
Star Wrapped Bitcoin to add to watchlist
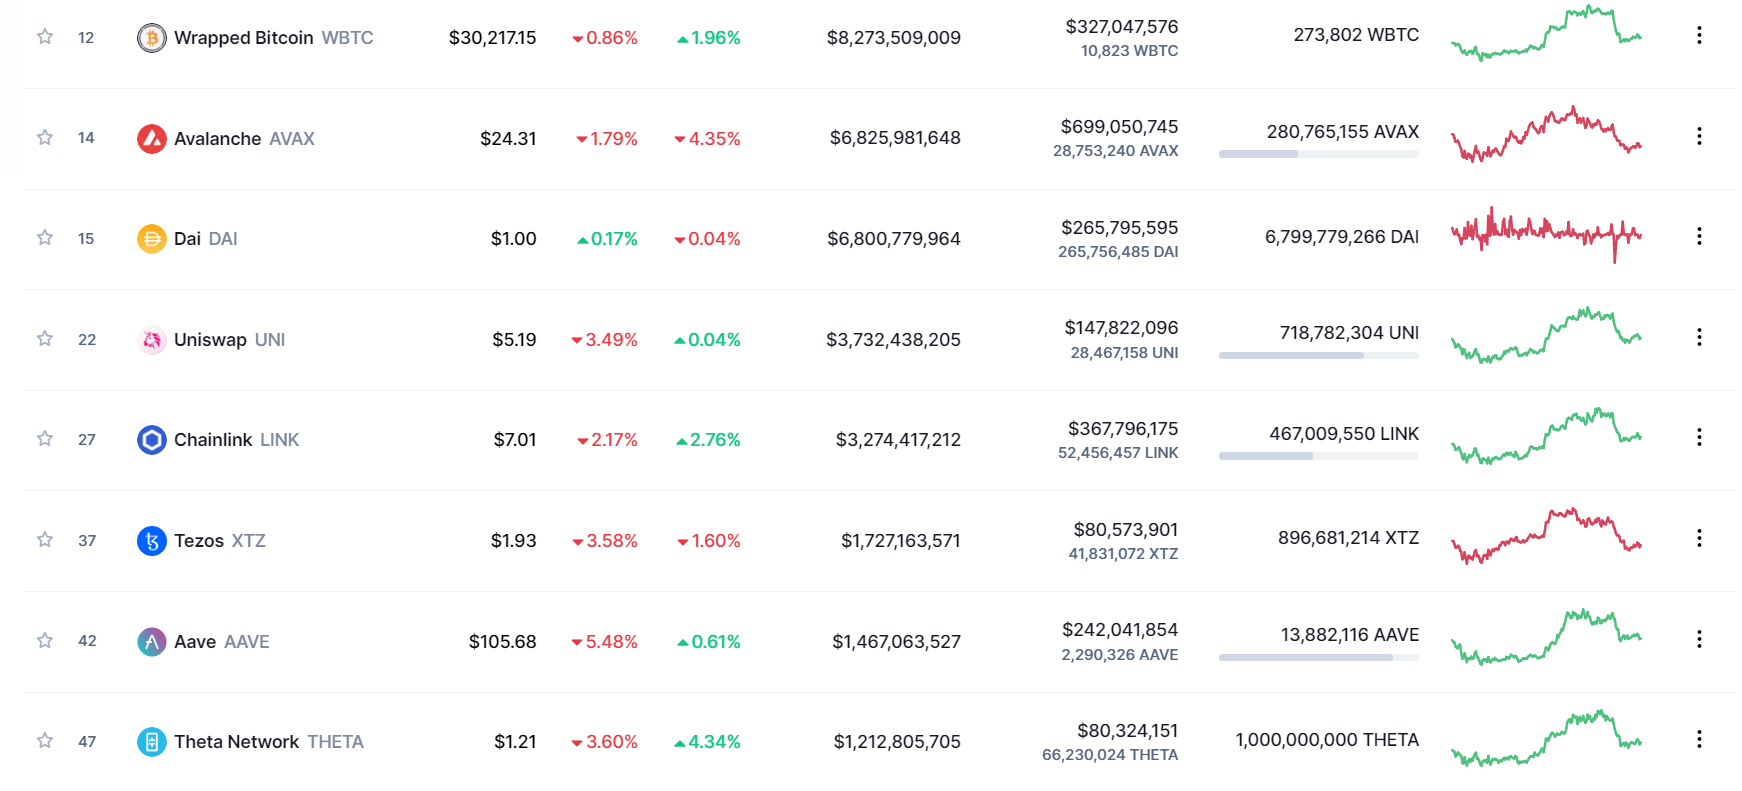tap(45, 37)
